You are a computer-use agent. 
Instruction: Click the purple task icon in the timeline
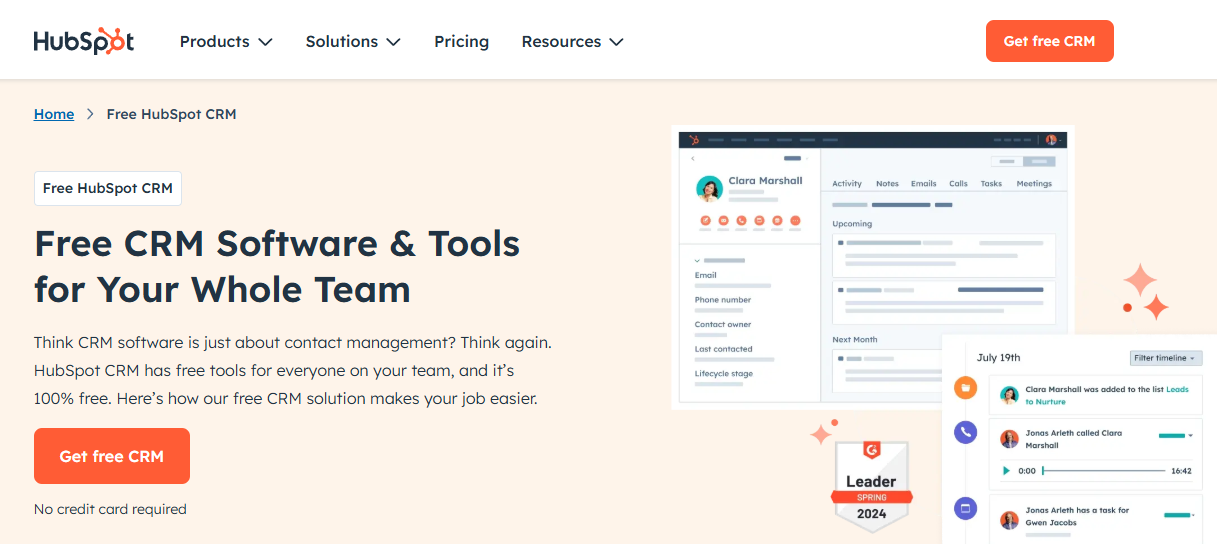pyautogui.click(x=965, y=508)
